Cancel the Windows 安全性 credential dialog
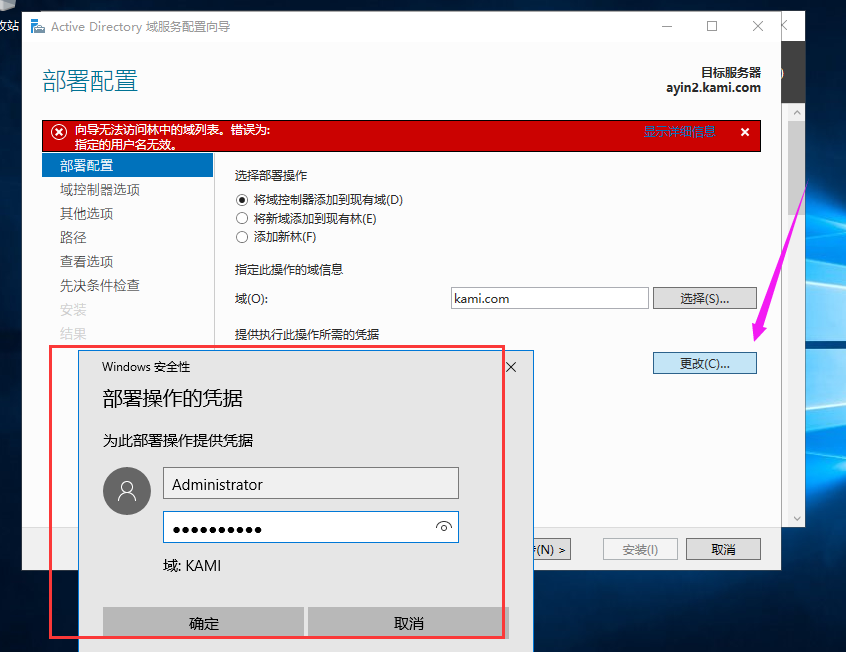 tap(408, 623)
